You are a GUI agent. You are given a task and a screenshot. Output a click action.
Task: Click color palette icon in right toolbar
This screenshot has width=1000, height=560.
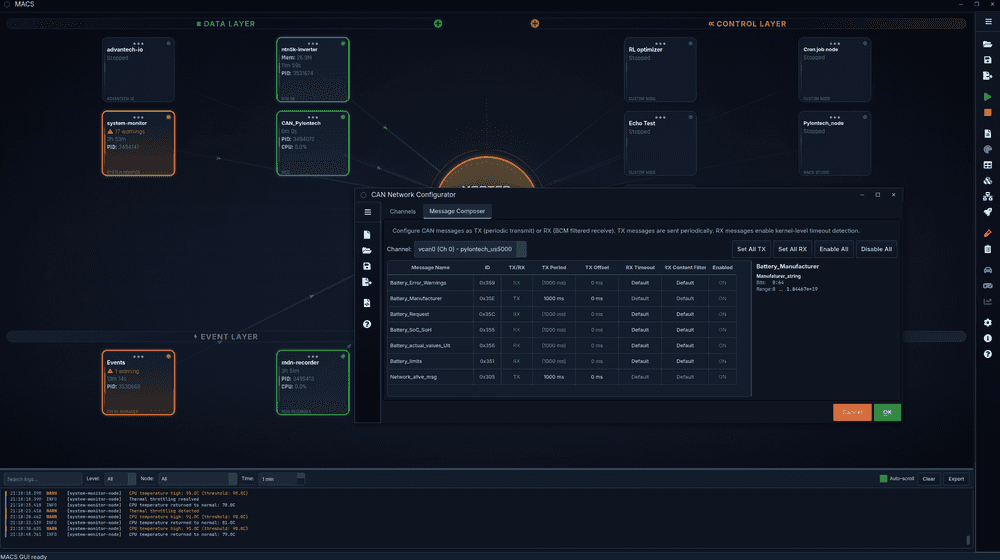pyautogui.click(x=988, y=149)
